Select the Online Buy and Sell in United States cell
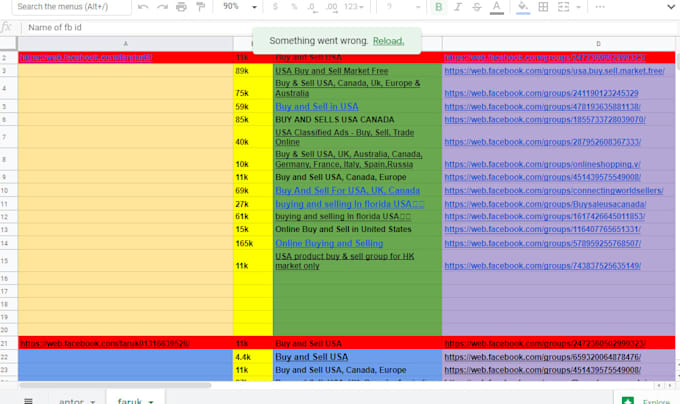This screenshot has width=680, height=404. (x=357, y=229)
